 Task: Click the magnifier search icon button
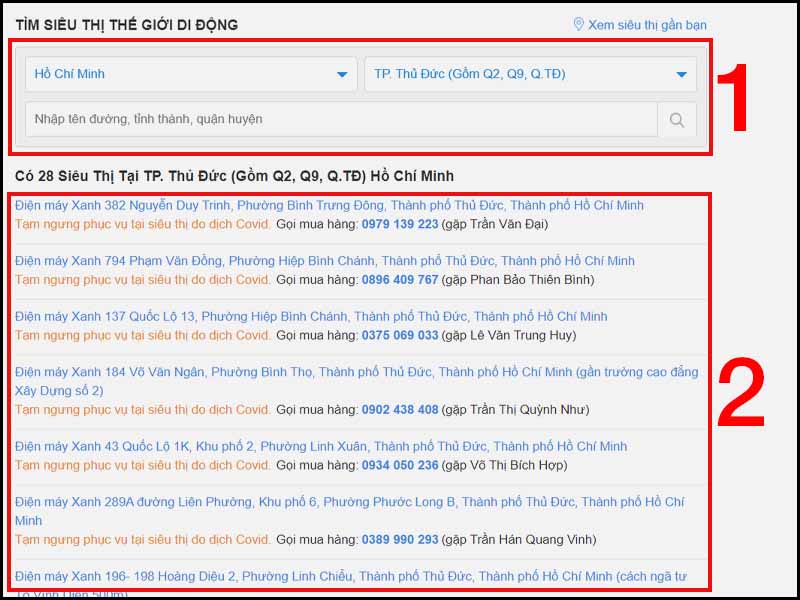pyautogui.click(x=677, y=119)
